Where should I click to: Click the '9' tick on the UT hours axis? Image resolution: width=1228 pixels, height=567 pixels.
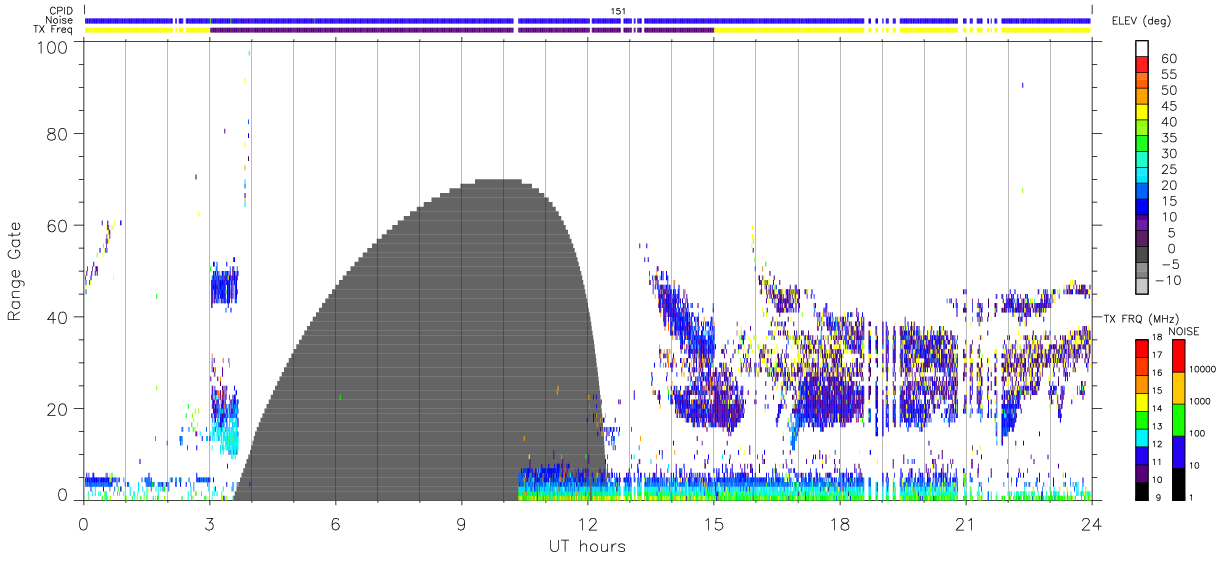(462, 524)
